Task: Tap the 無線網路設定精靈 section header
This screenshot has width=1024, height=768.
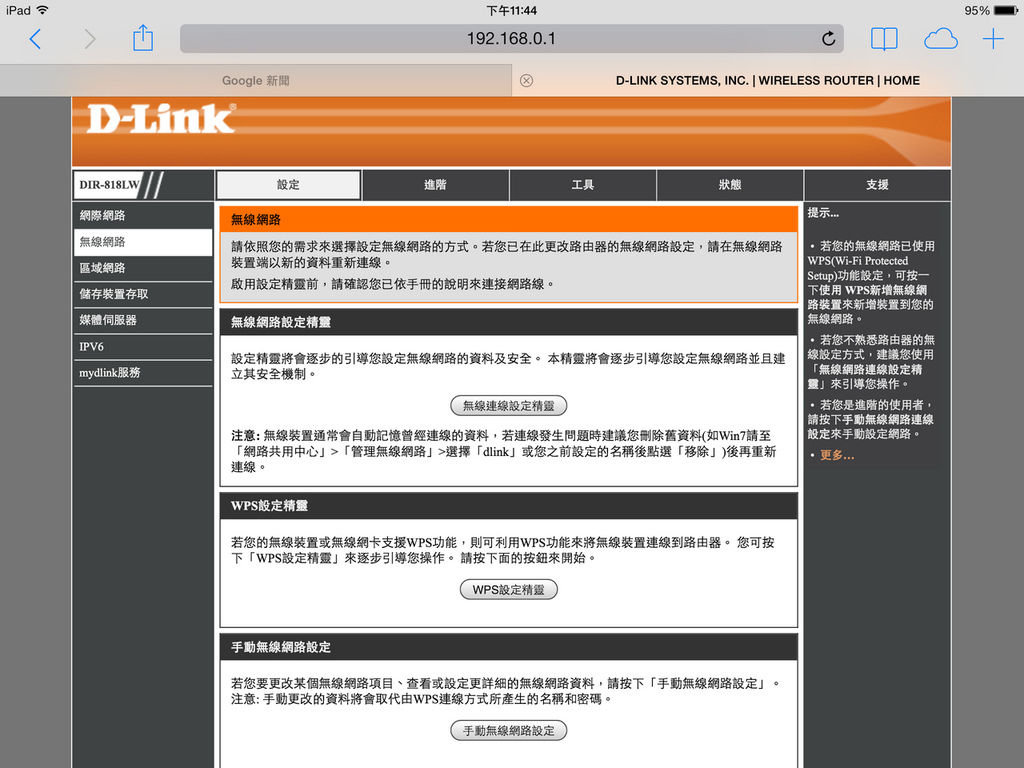Action: [509, 322]
